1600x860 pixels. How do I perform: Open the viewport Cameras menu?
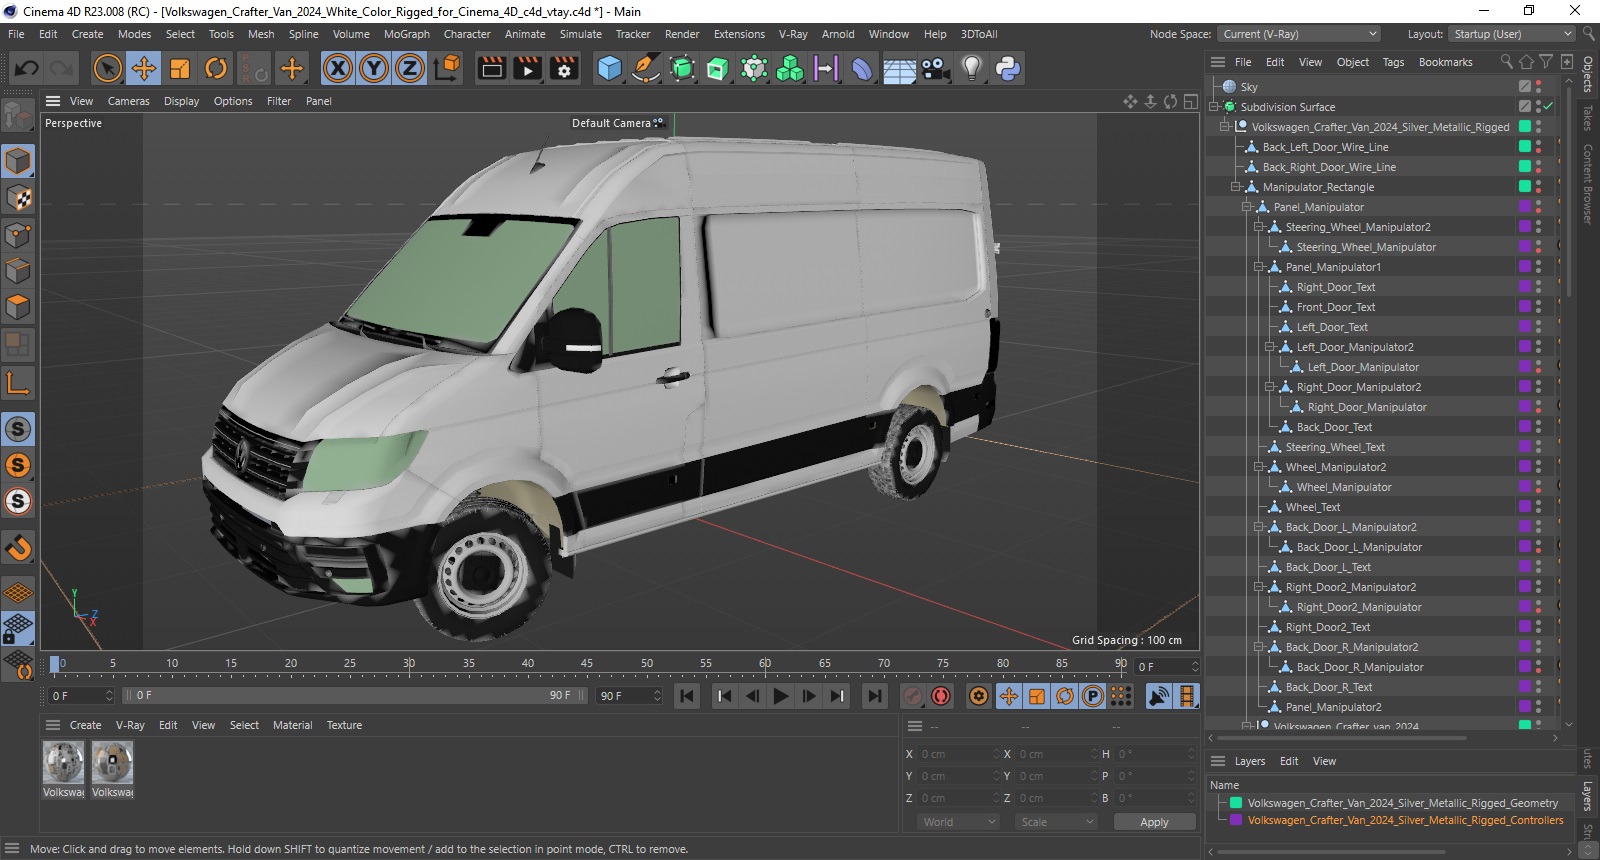click(x=128, y=101)
